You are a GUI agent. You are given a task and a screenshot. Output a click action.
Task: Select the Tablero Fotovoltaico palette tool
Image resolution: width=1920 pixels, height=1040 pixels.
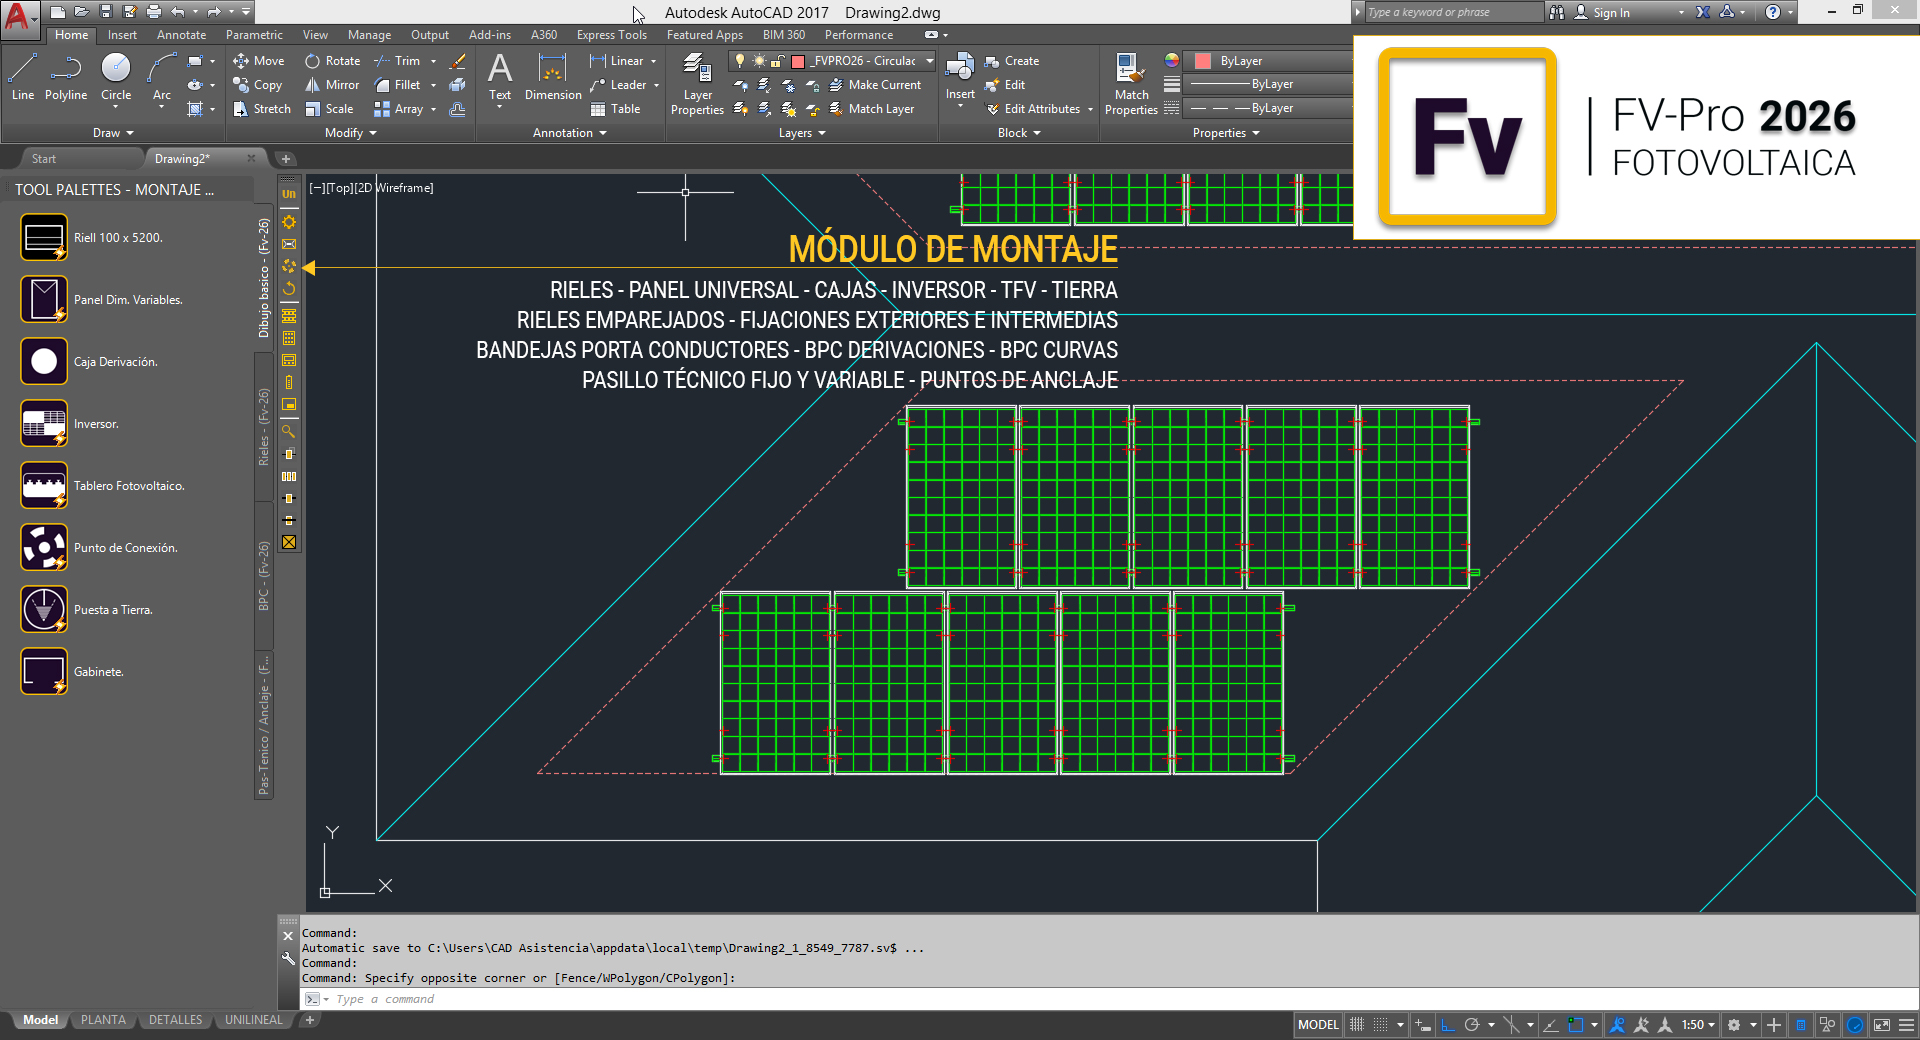(x=44, y=485)
